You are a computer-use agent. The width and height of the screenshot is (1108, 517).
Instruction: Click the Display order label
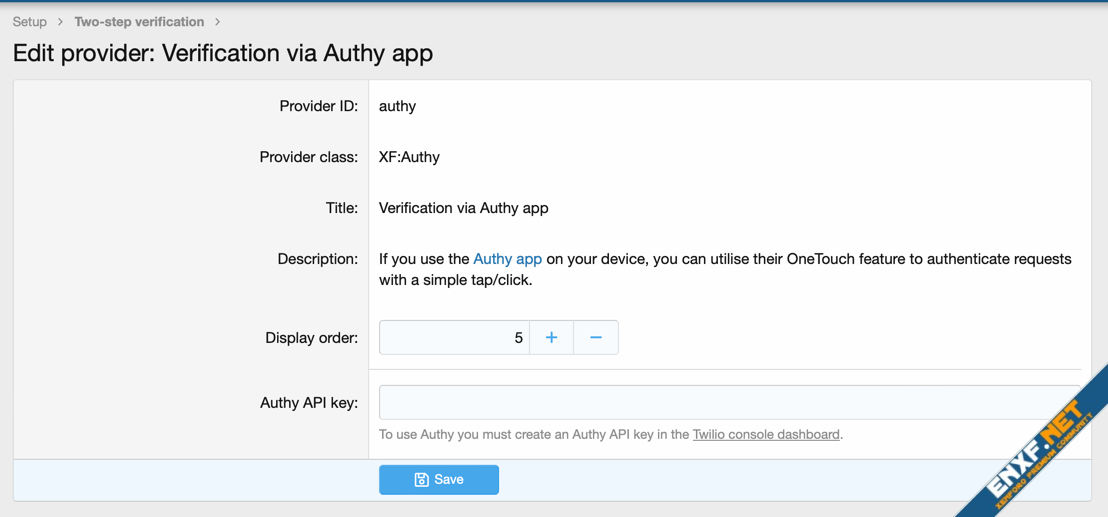tap(311, 338)
